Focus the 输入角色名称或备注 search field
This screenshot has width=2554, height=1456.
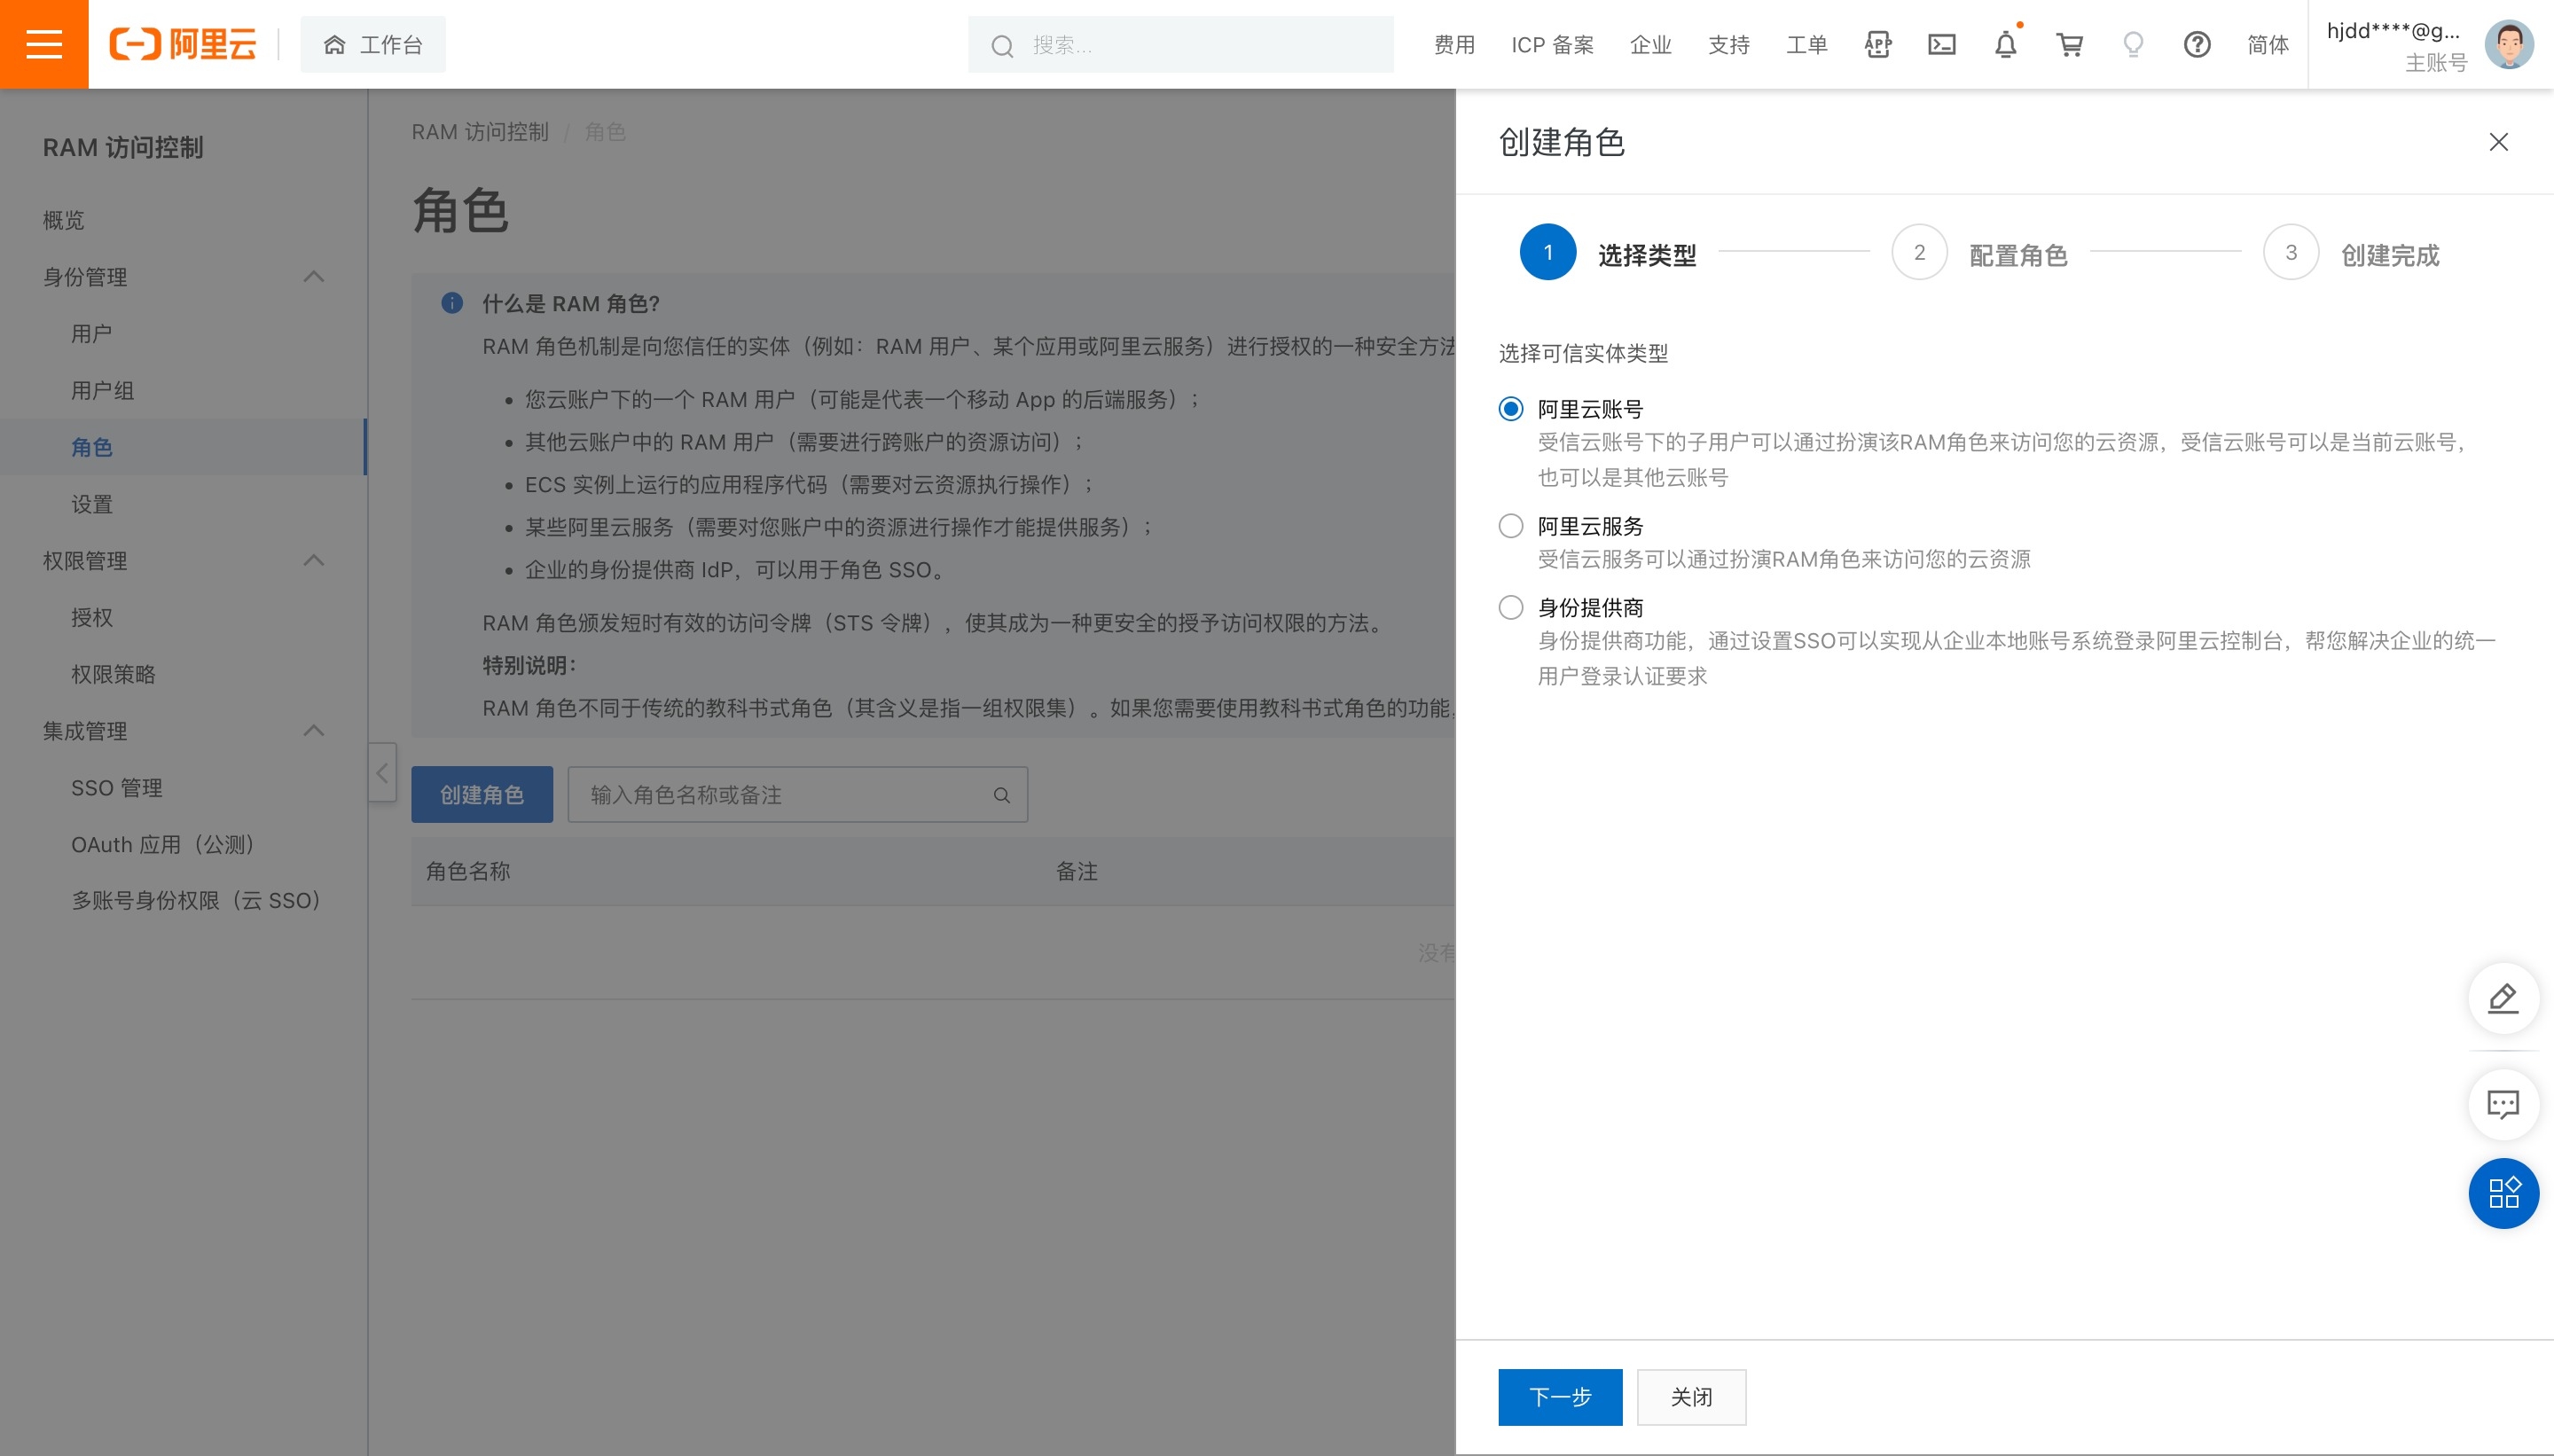tap(798, 794)
